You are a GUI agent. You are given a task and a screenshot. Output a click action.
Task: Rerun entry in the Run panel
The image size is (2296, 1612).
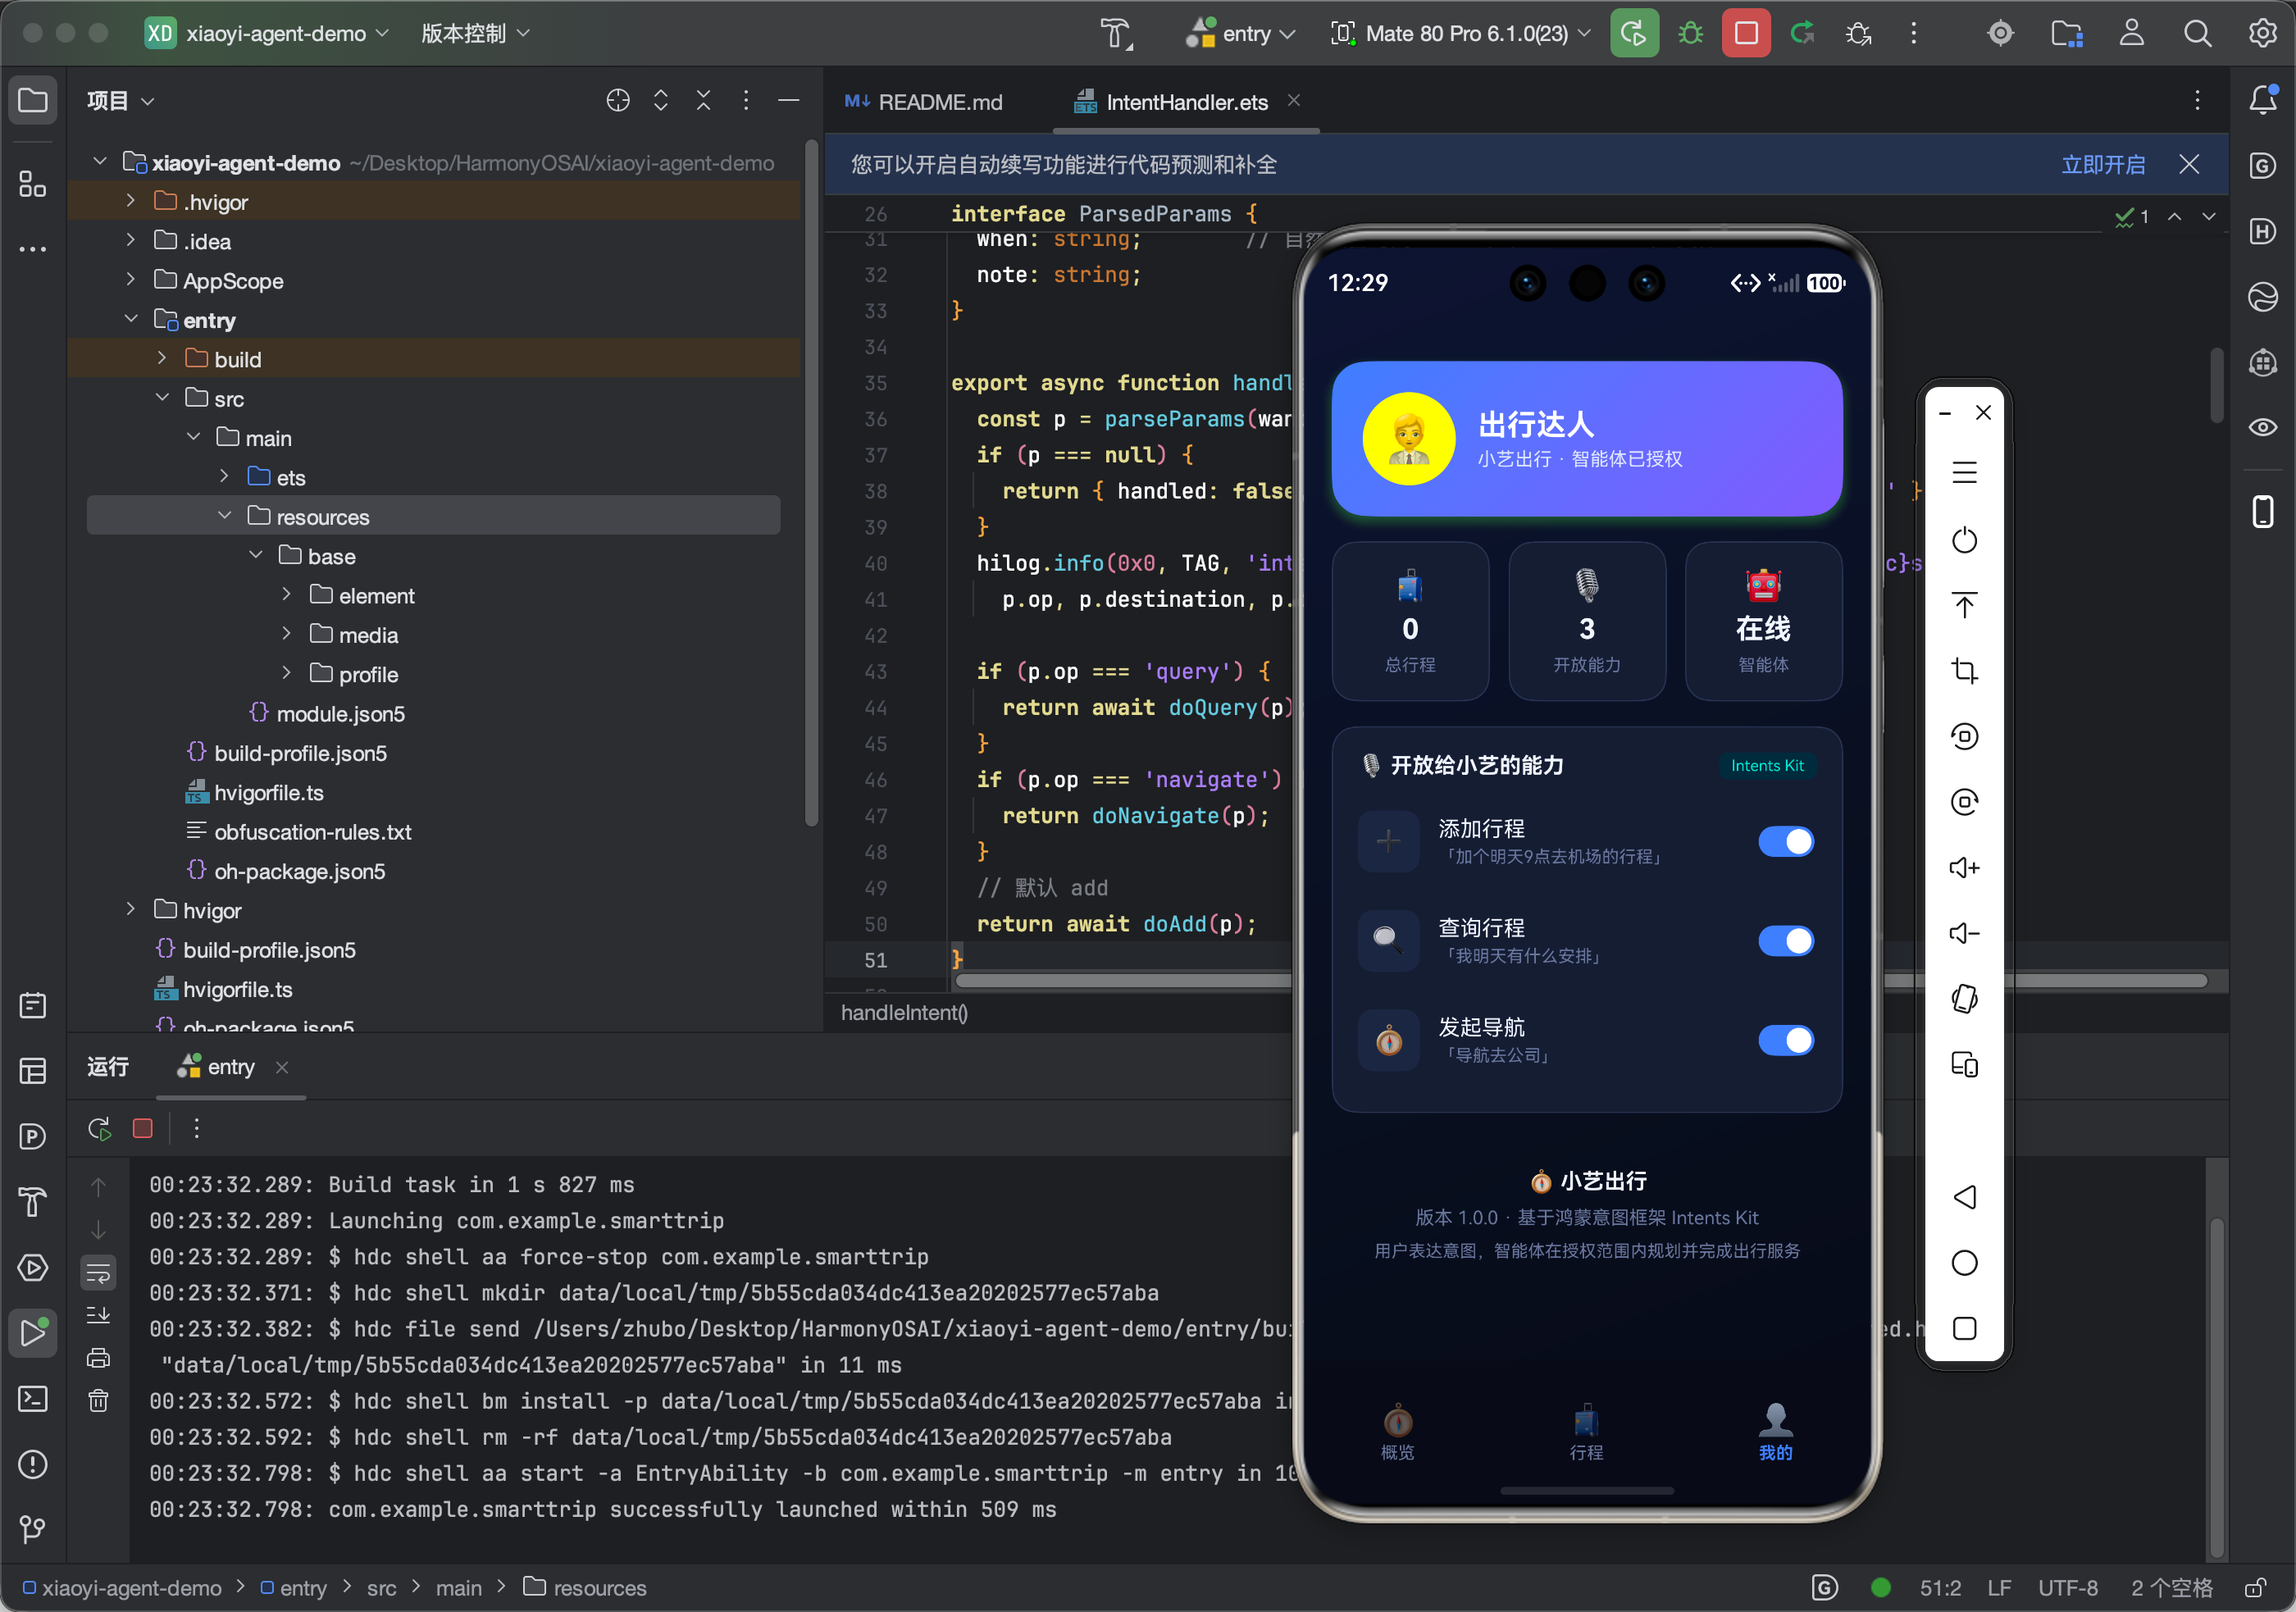click(x=99, y=1128)
